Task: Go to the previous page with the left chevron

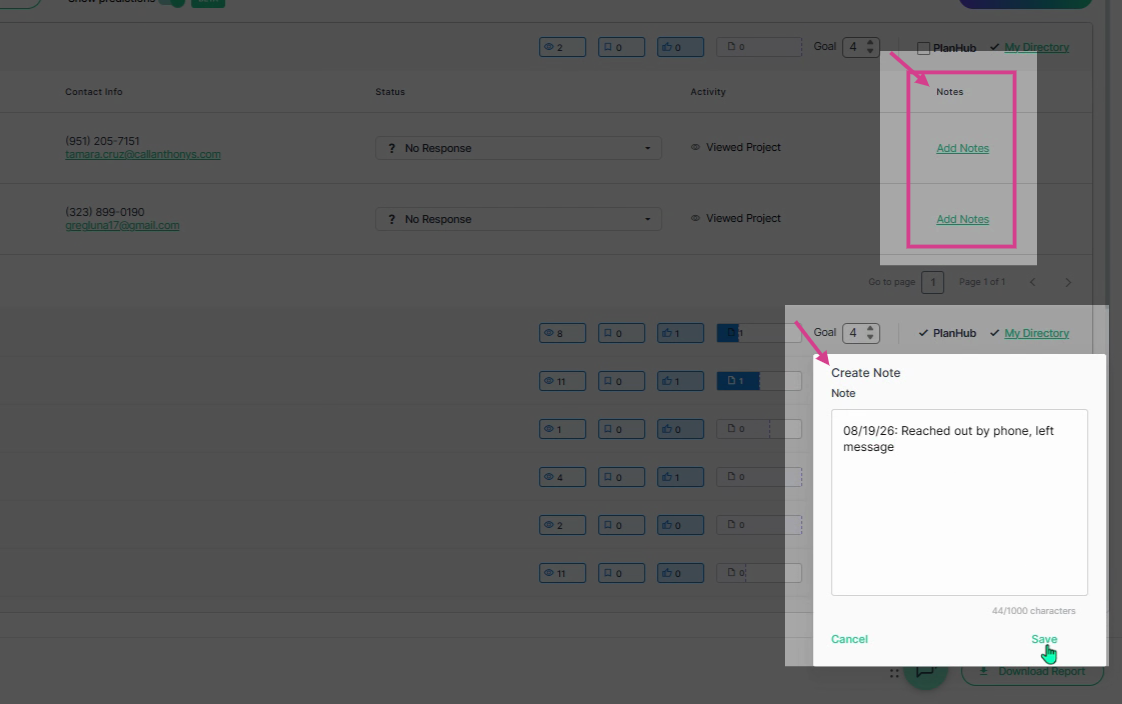Action: point(1032,283)
